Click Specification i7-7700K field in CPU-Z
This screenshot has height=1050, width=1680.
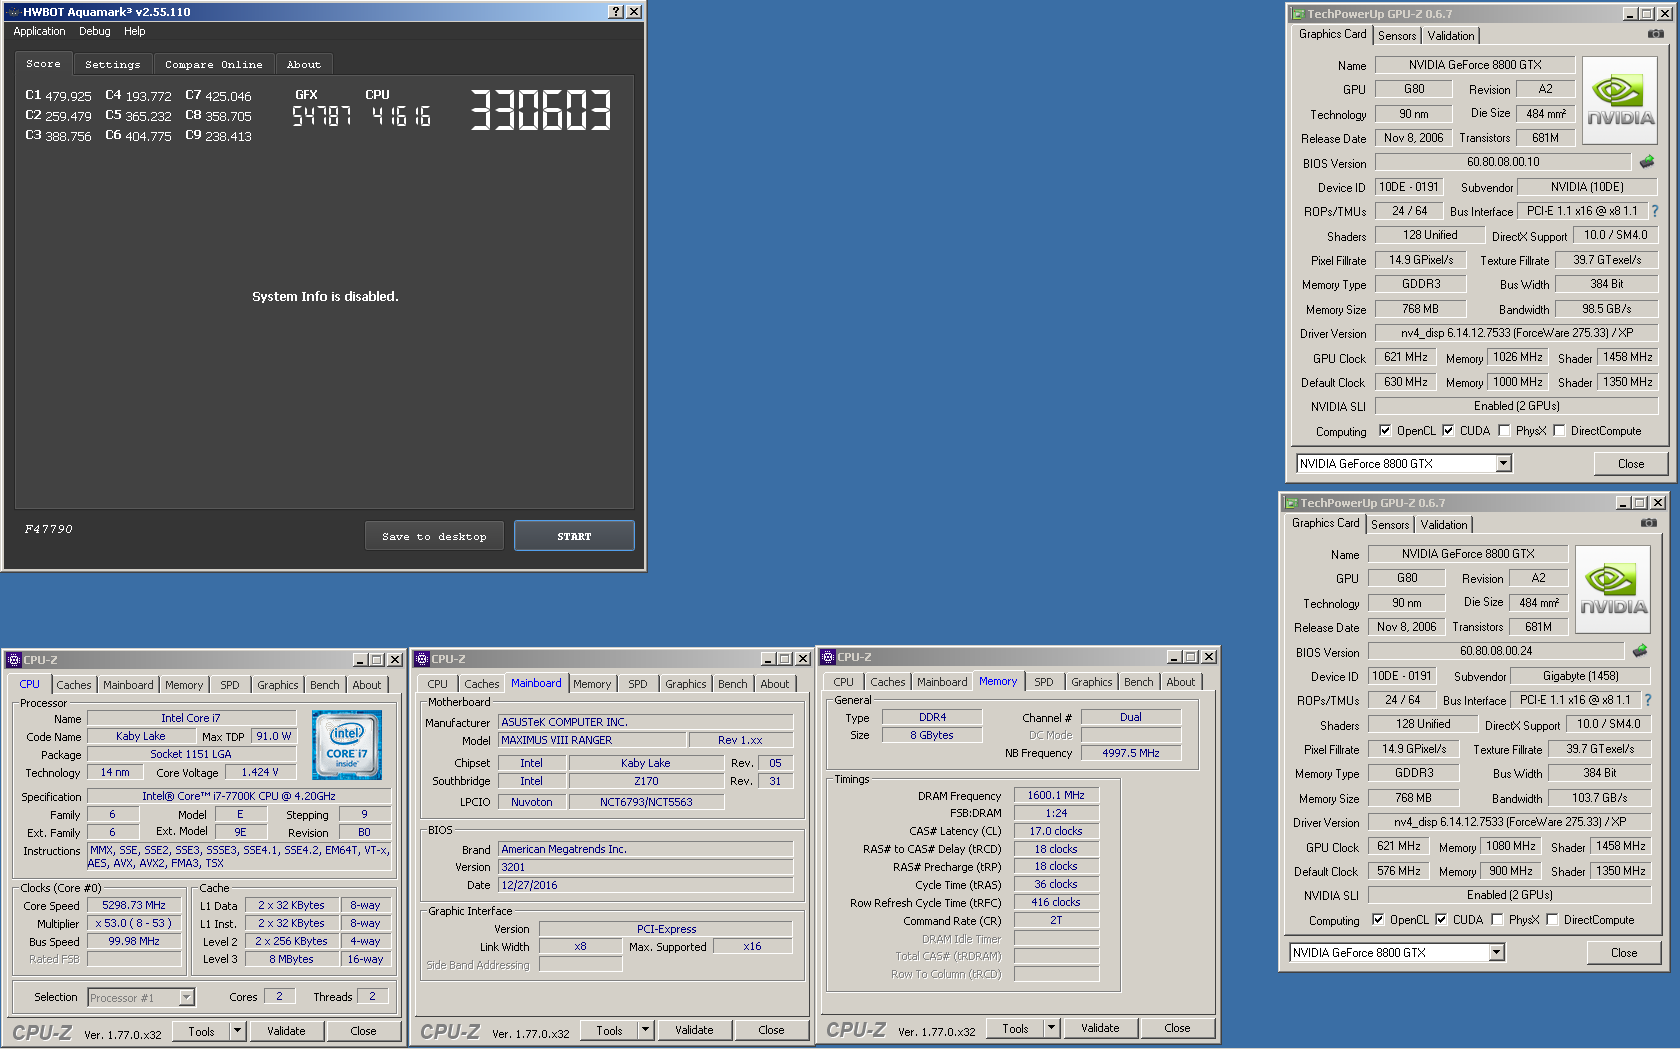click(239, 796)
